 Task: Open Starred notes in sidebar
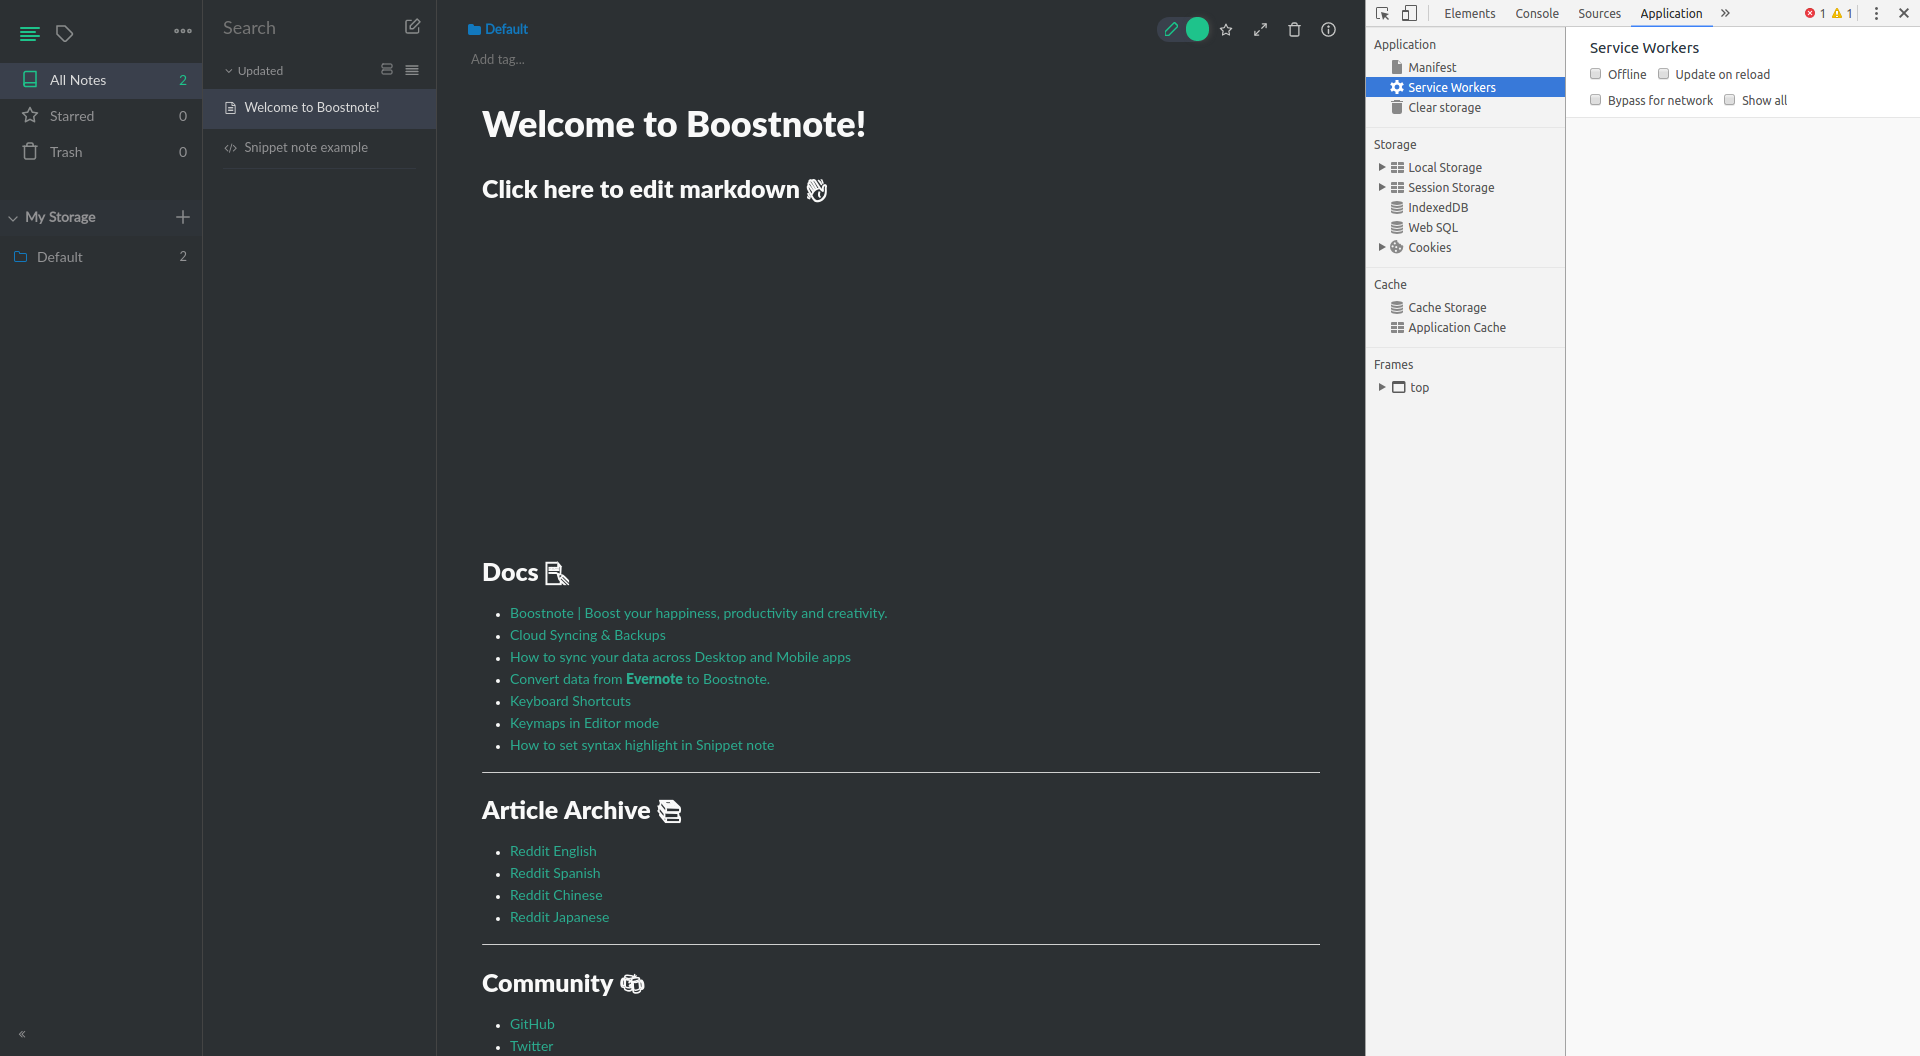coord(101,116)
